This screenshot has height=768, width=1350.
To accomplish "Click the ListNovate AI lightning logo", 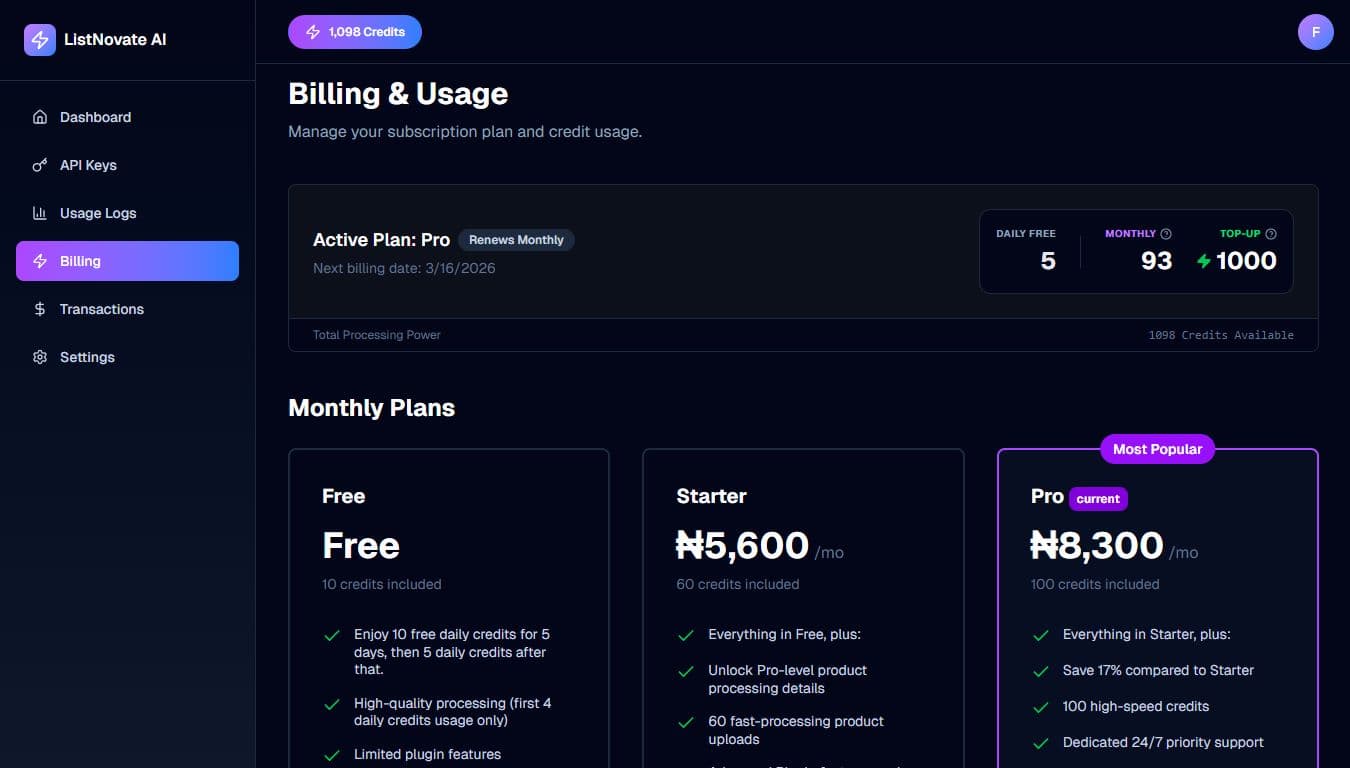I will click(40, 39).
